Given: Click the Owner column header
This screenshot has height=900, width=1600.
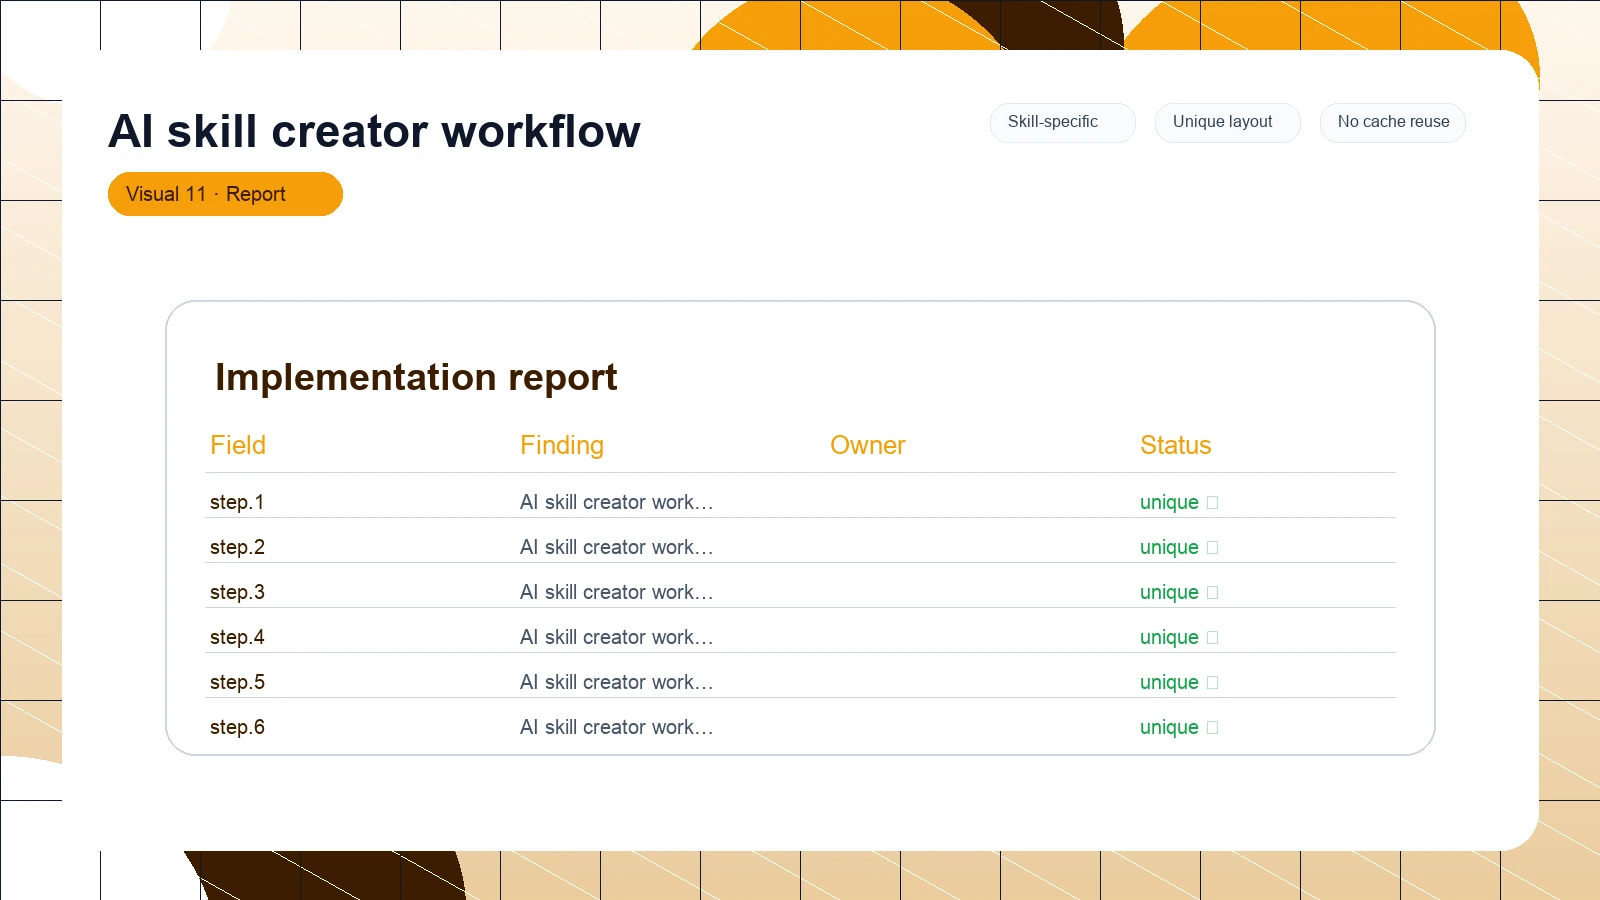Looking at the screenshot, I should tap(868, 445).
